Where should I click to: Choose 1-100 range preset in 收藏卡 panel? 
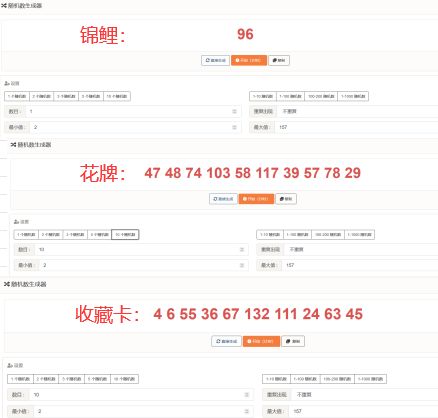[x=305, y=379]
